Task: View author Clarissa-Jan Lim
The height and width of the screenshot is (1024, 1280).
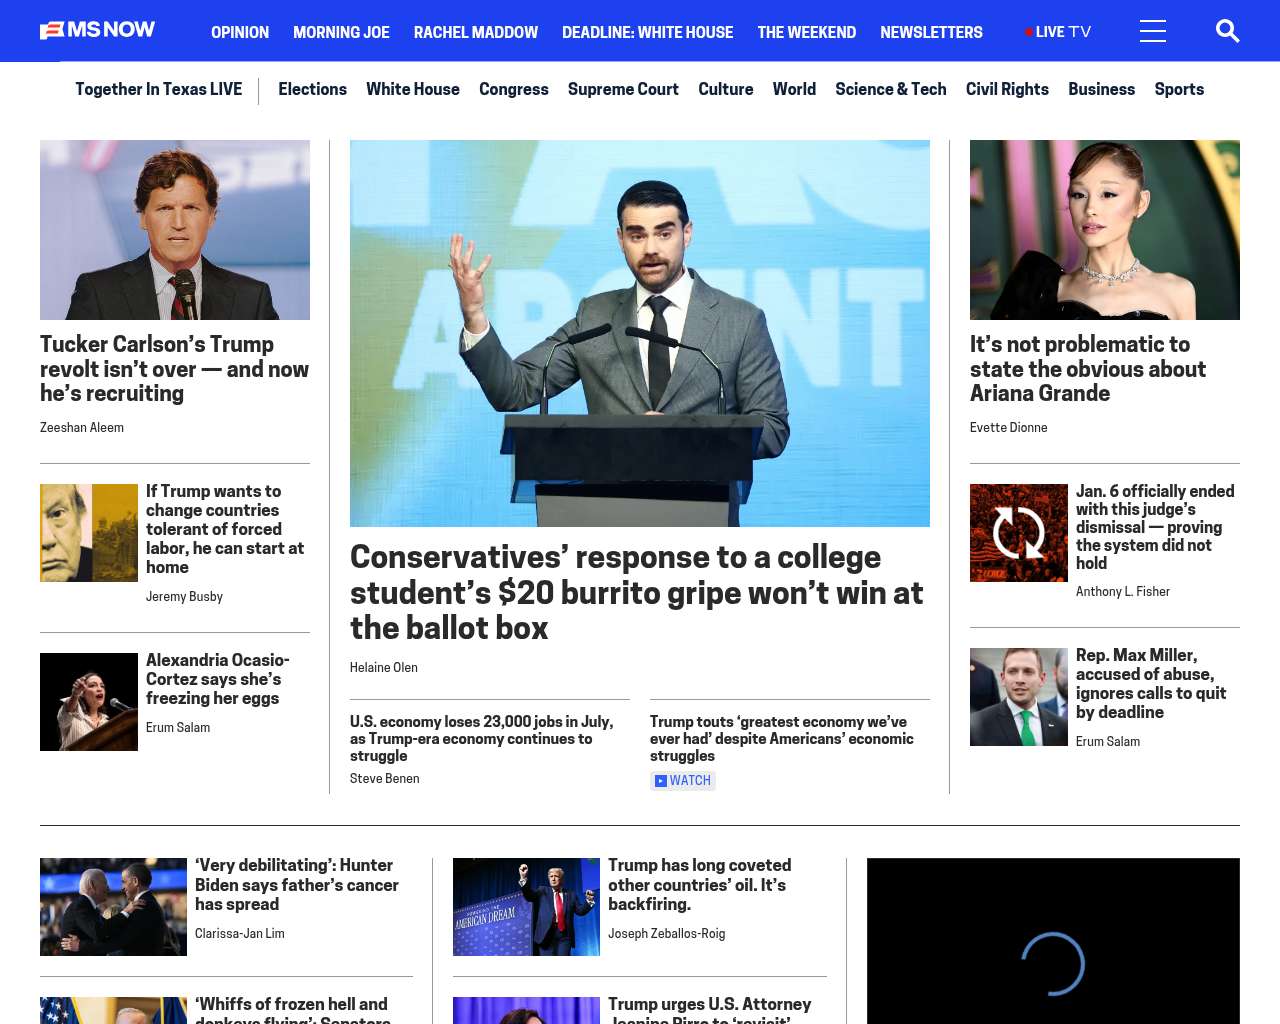Action: click(x=240, y=934)
